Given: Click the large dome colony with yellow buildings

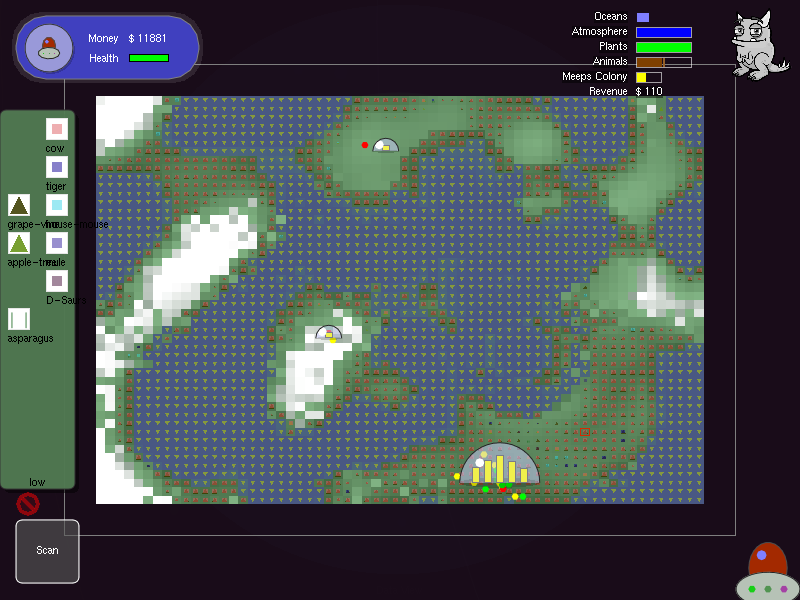Looking at the screenshot, I should [499, 466].
